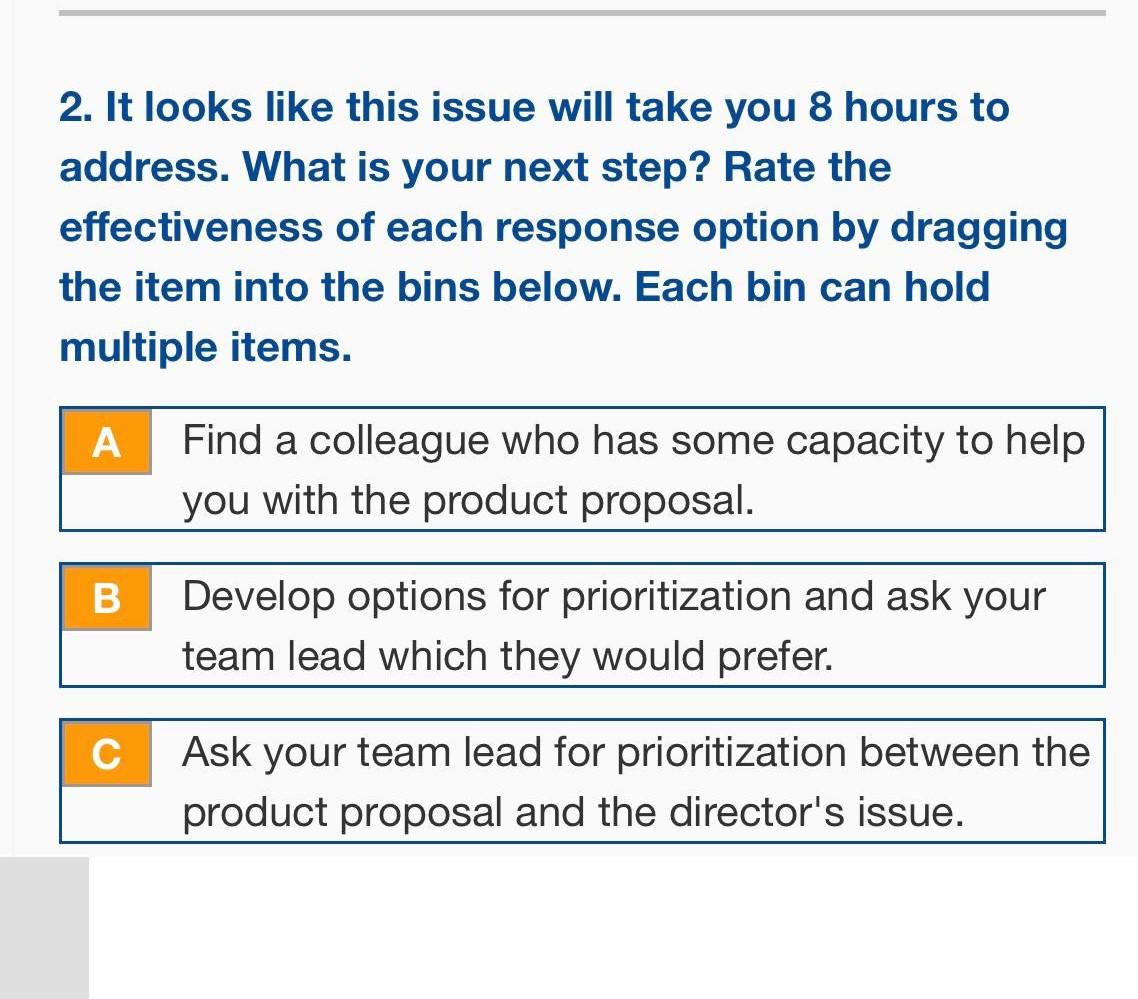The height and width of the screenshot is (999, 1138).
Task: Click the border of response card B
Action: pos(580,563)
